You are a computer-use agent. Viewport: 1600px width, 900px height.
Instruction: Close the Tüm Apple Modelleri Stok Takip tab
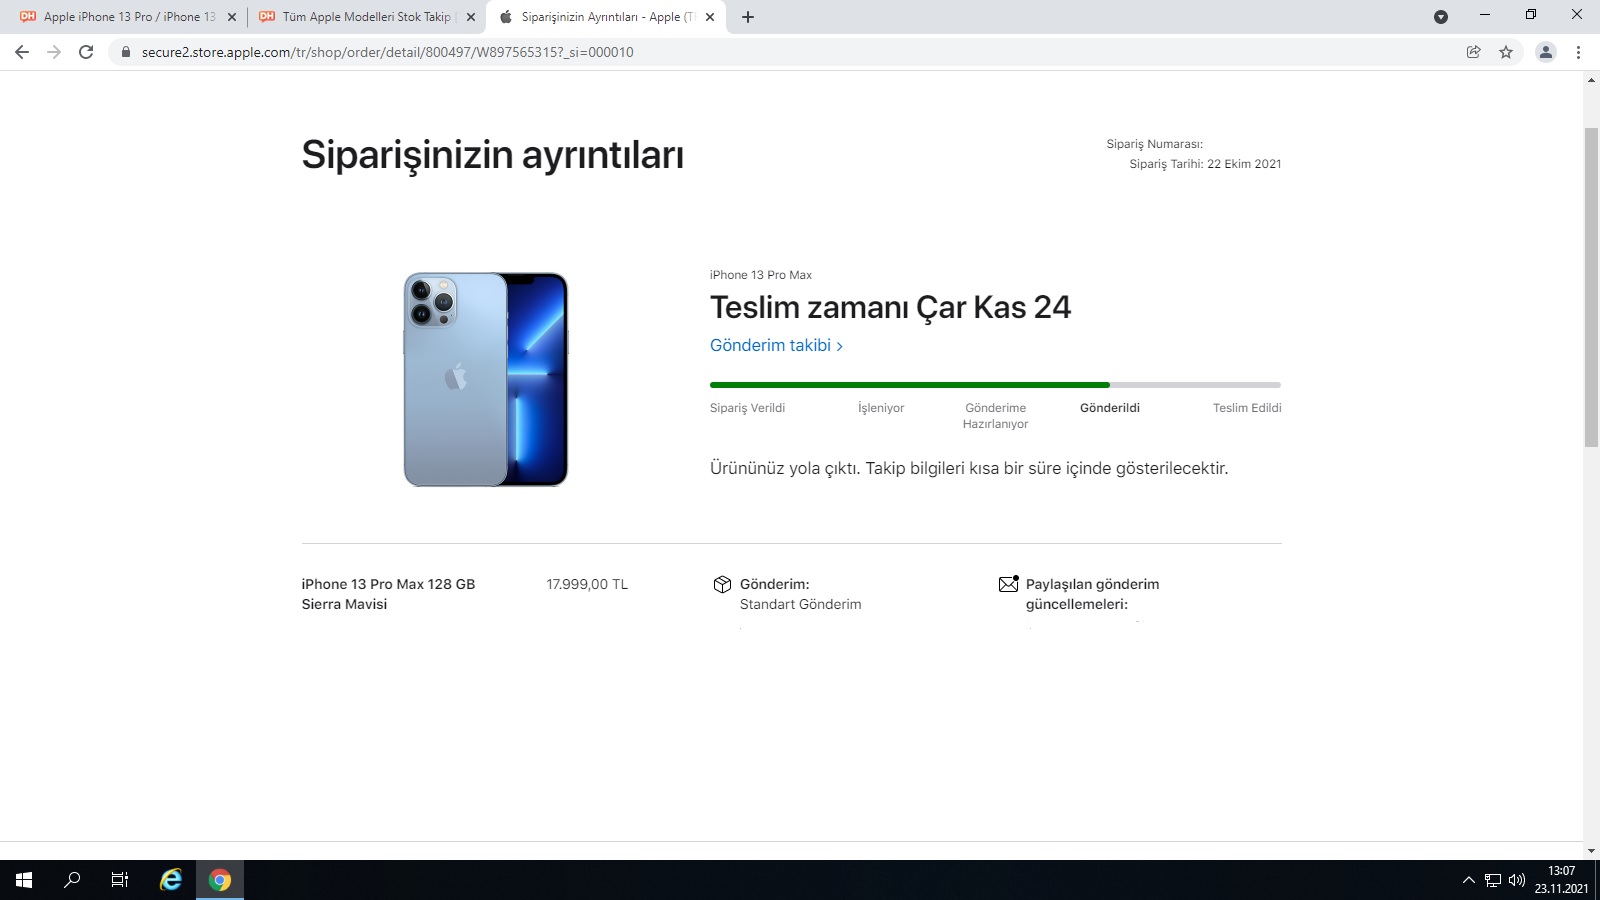coord(471,17)
